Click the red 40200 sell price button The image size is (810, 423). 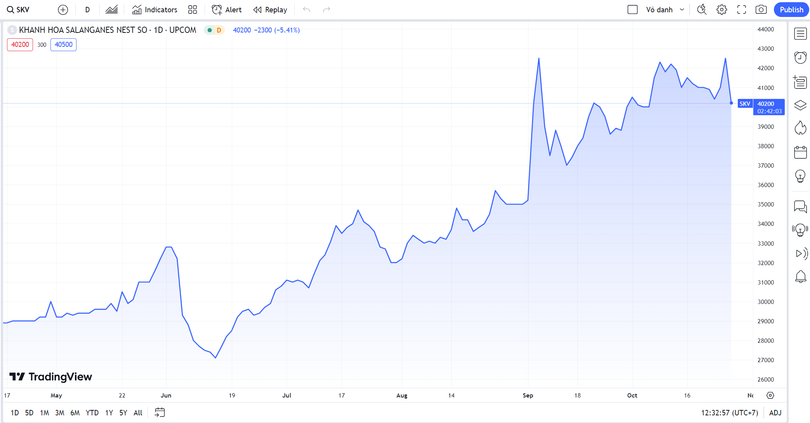(x=20, y=45)
